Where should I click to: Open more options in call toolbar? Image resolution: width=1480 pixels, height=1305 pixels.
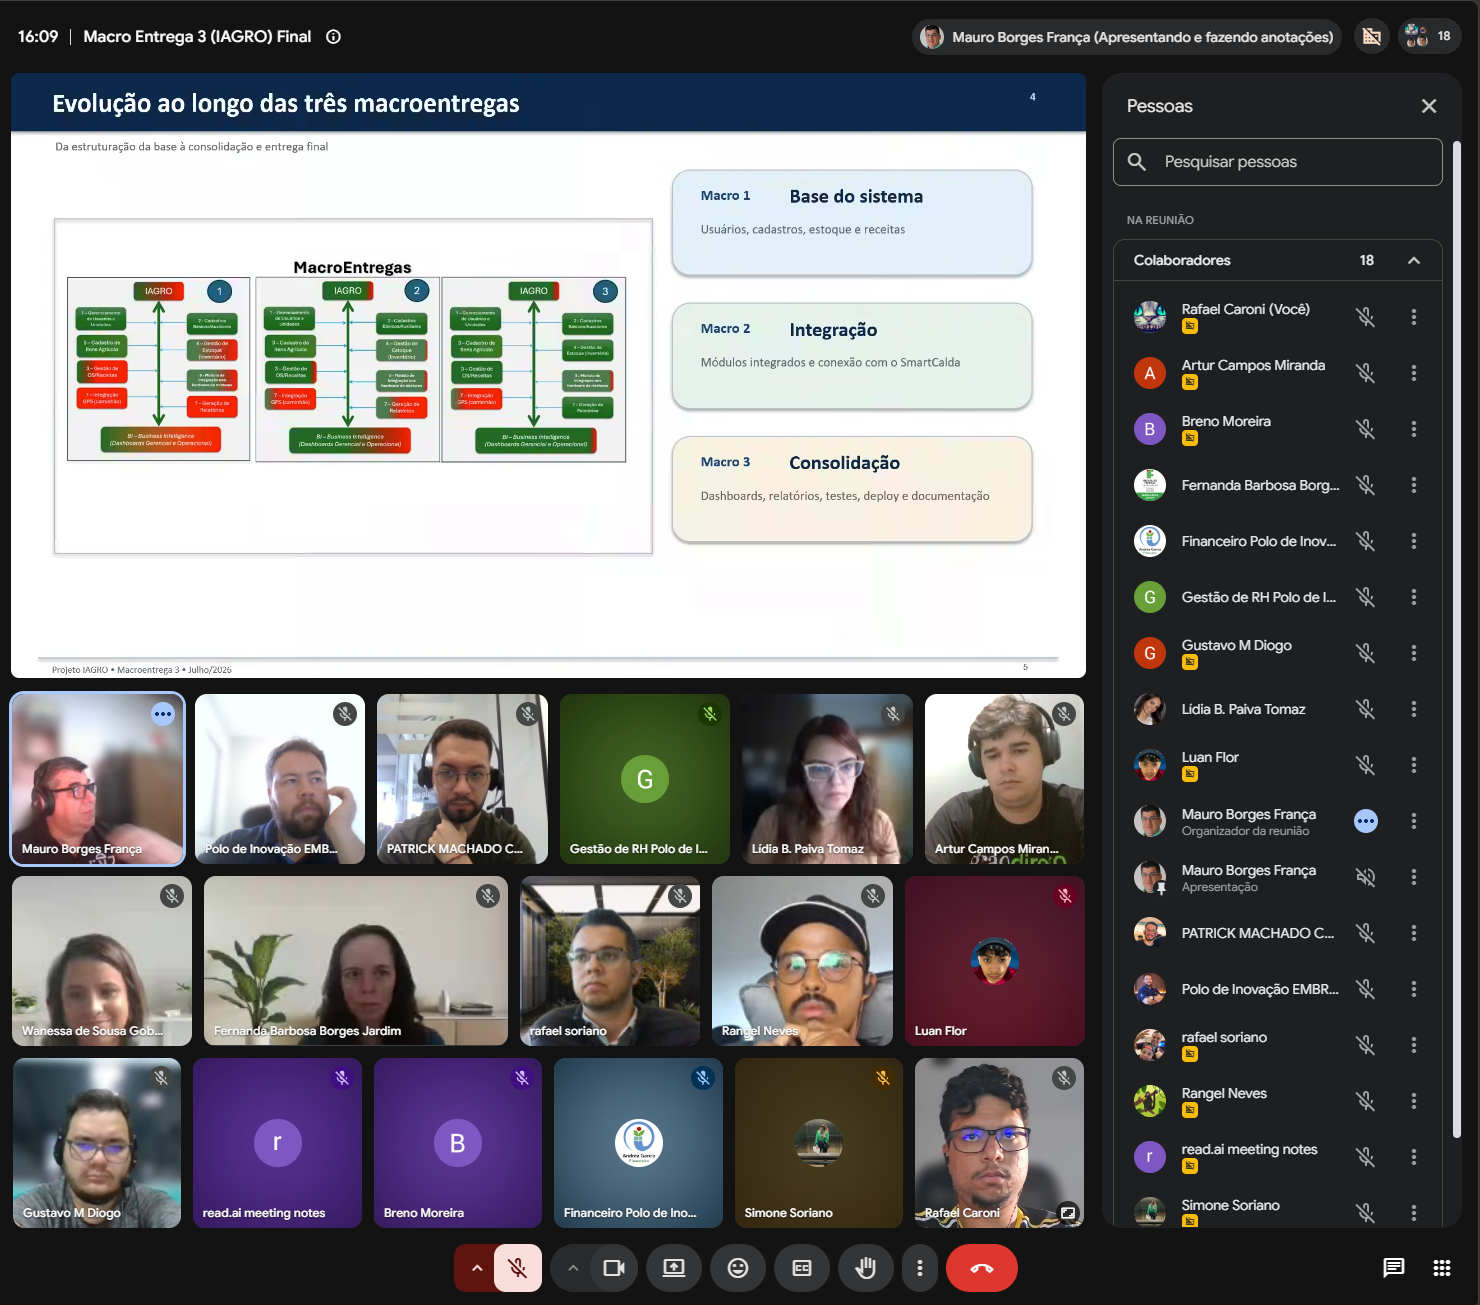coord(920,1268)
